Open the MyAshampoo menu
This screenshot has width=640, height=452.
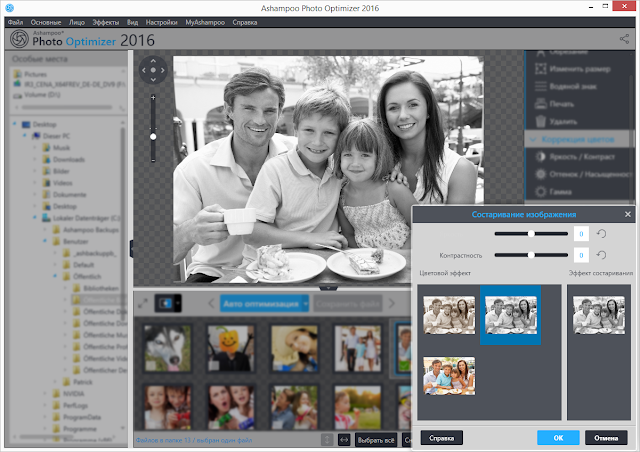pyautogui.click(x=205, y=22)
